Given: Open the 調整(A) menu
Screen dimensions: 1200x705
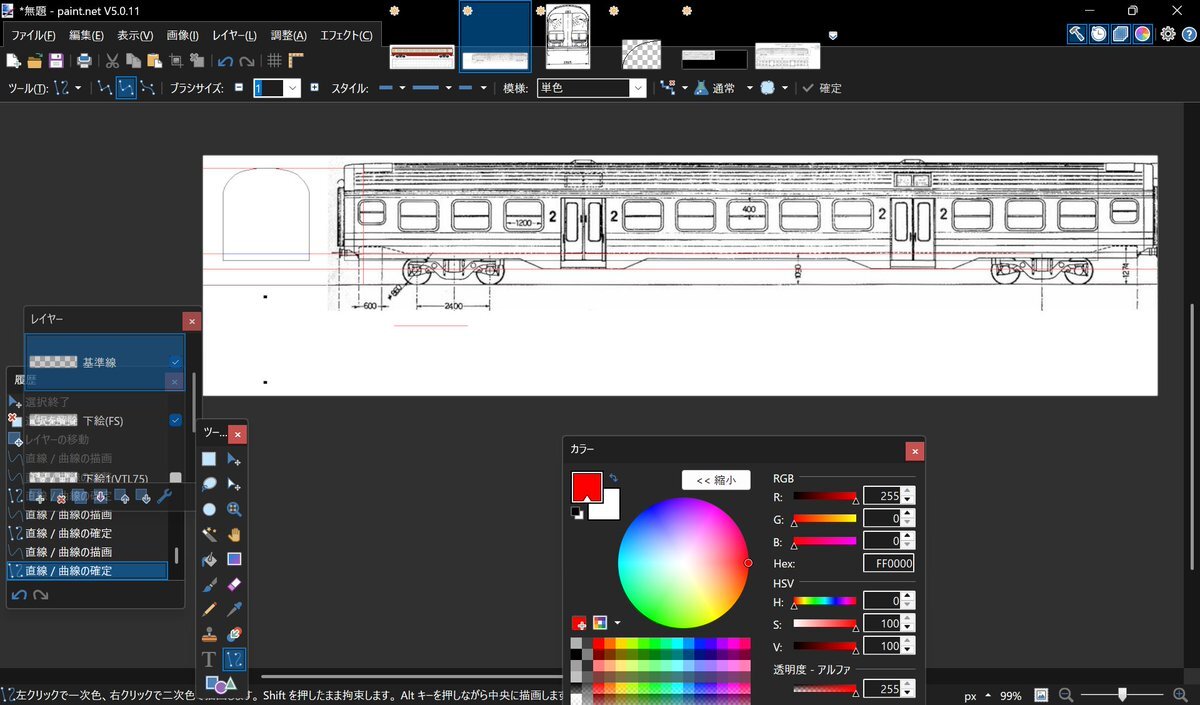Looking at the screenshot, I should [x=286, y=35].
